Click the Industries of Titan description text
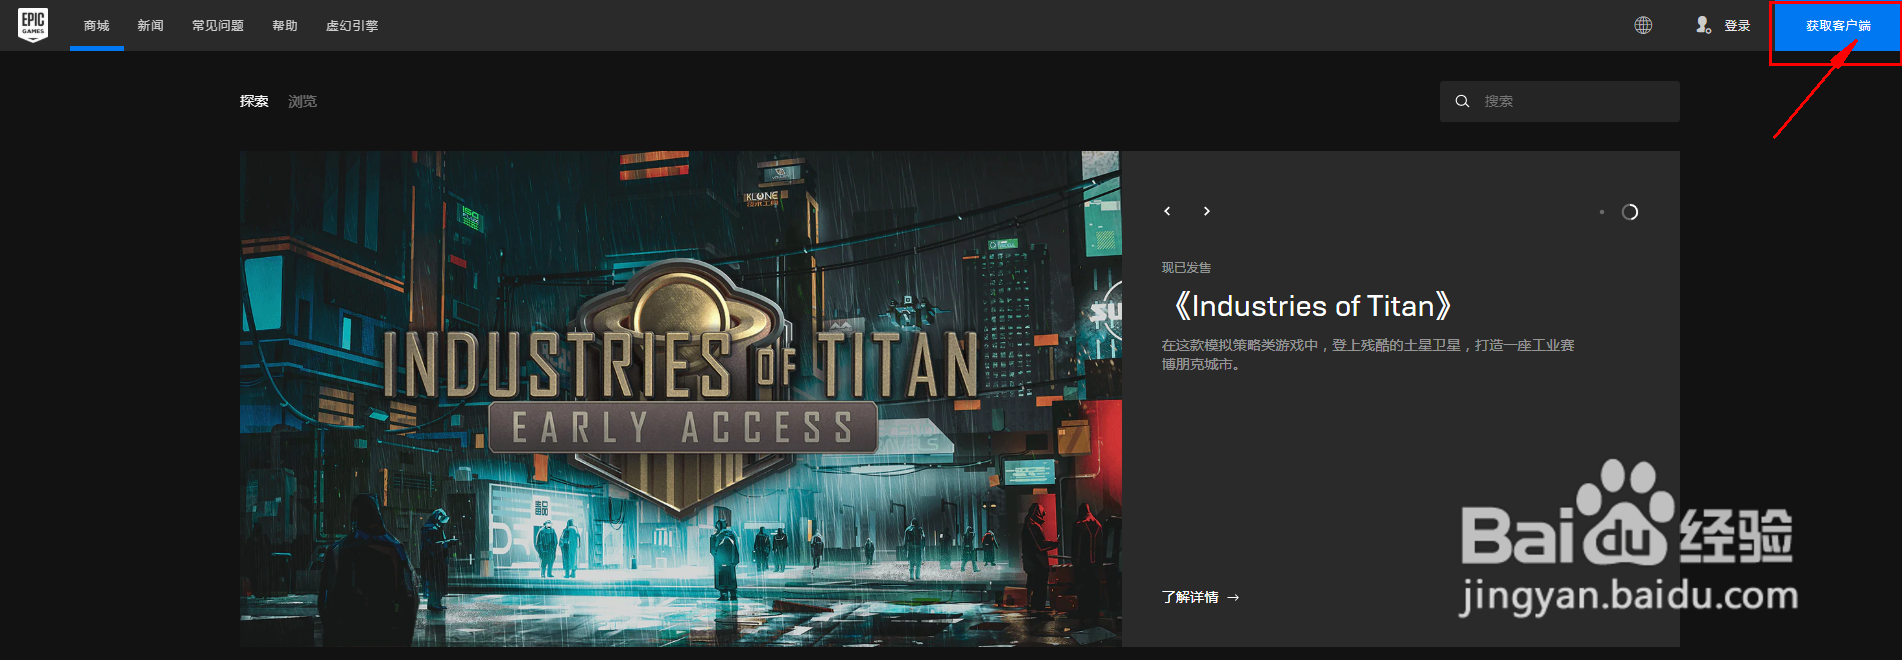This screenshot has width=1902, height=660. [x=1368, y=354]
